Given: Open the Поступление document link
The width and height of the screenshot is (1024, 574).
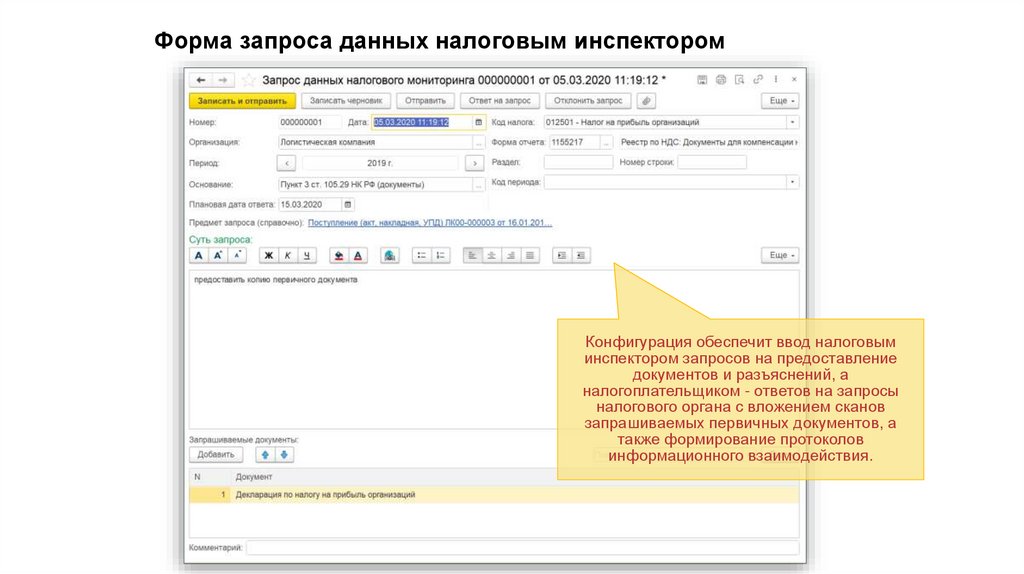Looking at the screenshot, I should 430,223.
